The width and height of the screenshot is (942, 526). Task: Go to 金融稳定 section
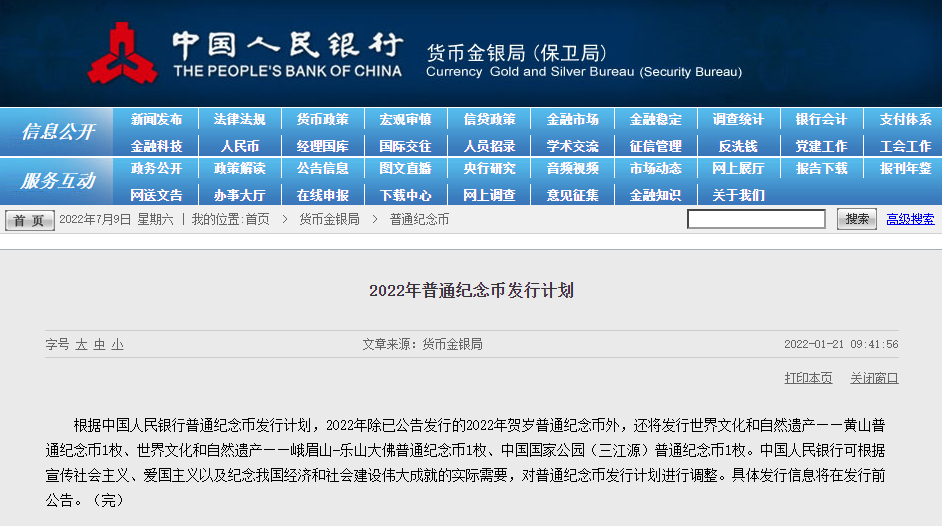pyautogui.click(x=655, y=119)
